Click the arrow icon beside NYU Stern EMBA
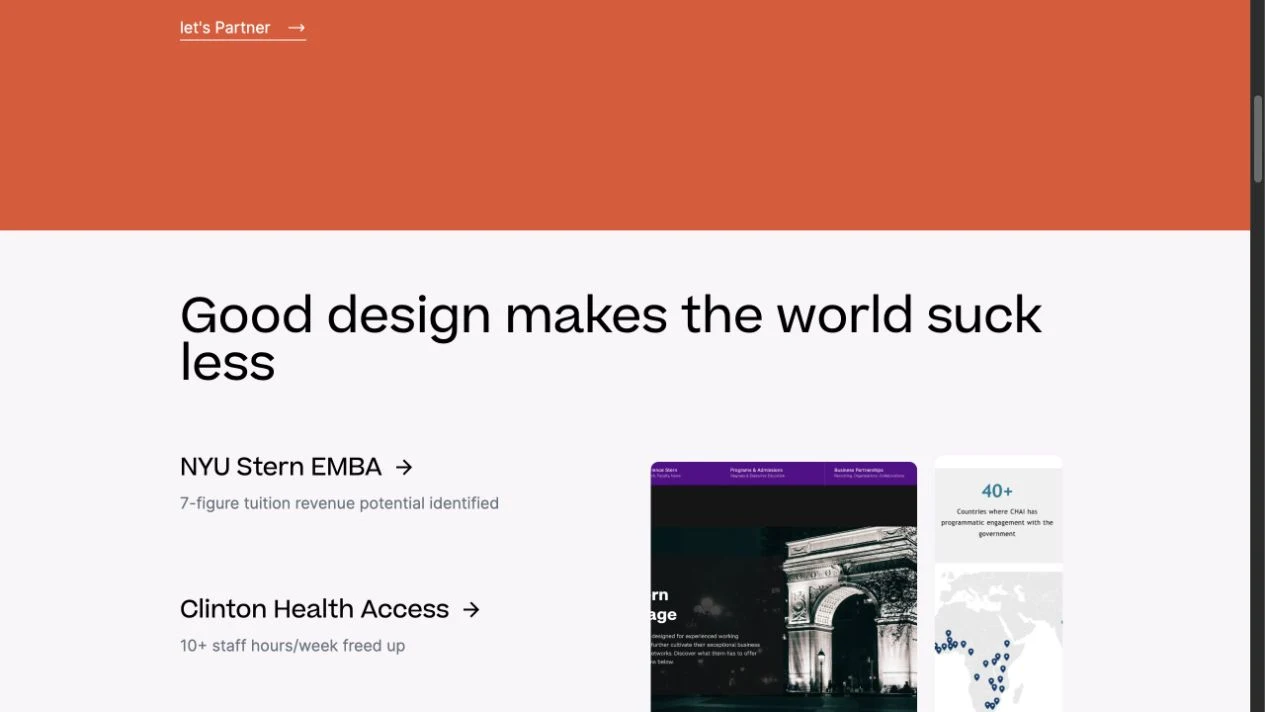Image resolution: width=1265 pixels, height=712 pixels. [404, 467]
